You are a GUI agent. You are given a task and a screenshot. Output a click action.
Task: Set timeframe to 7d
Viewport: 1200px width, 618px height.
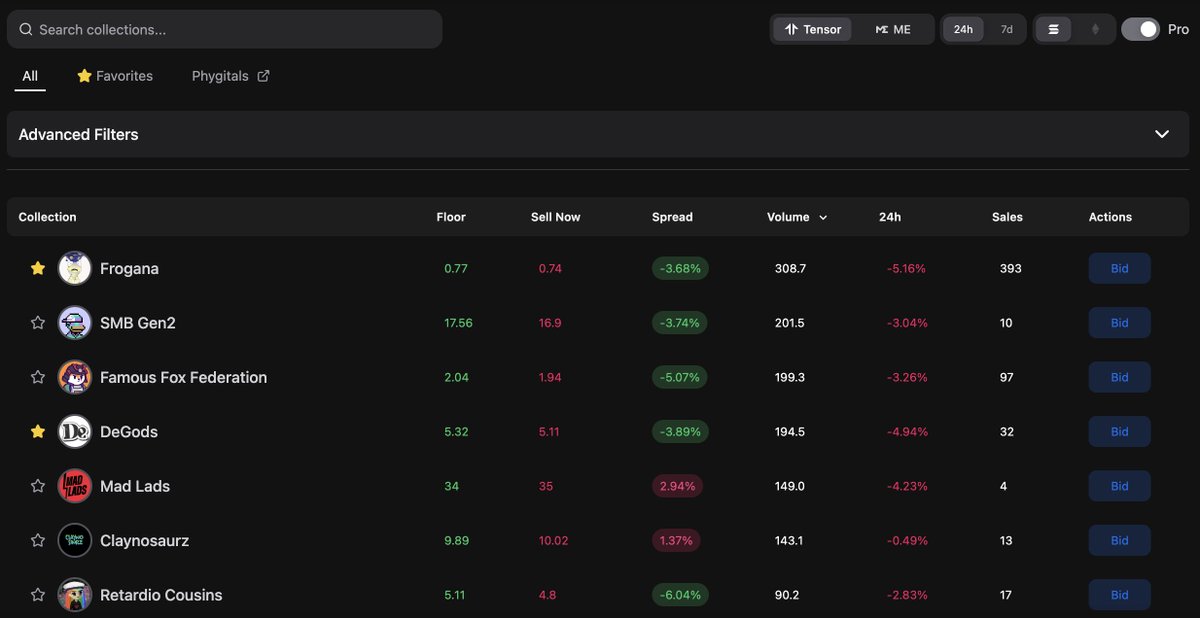(x=1007, y=29)
